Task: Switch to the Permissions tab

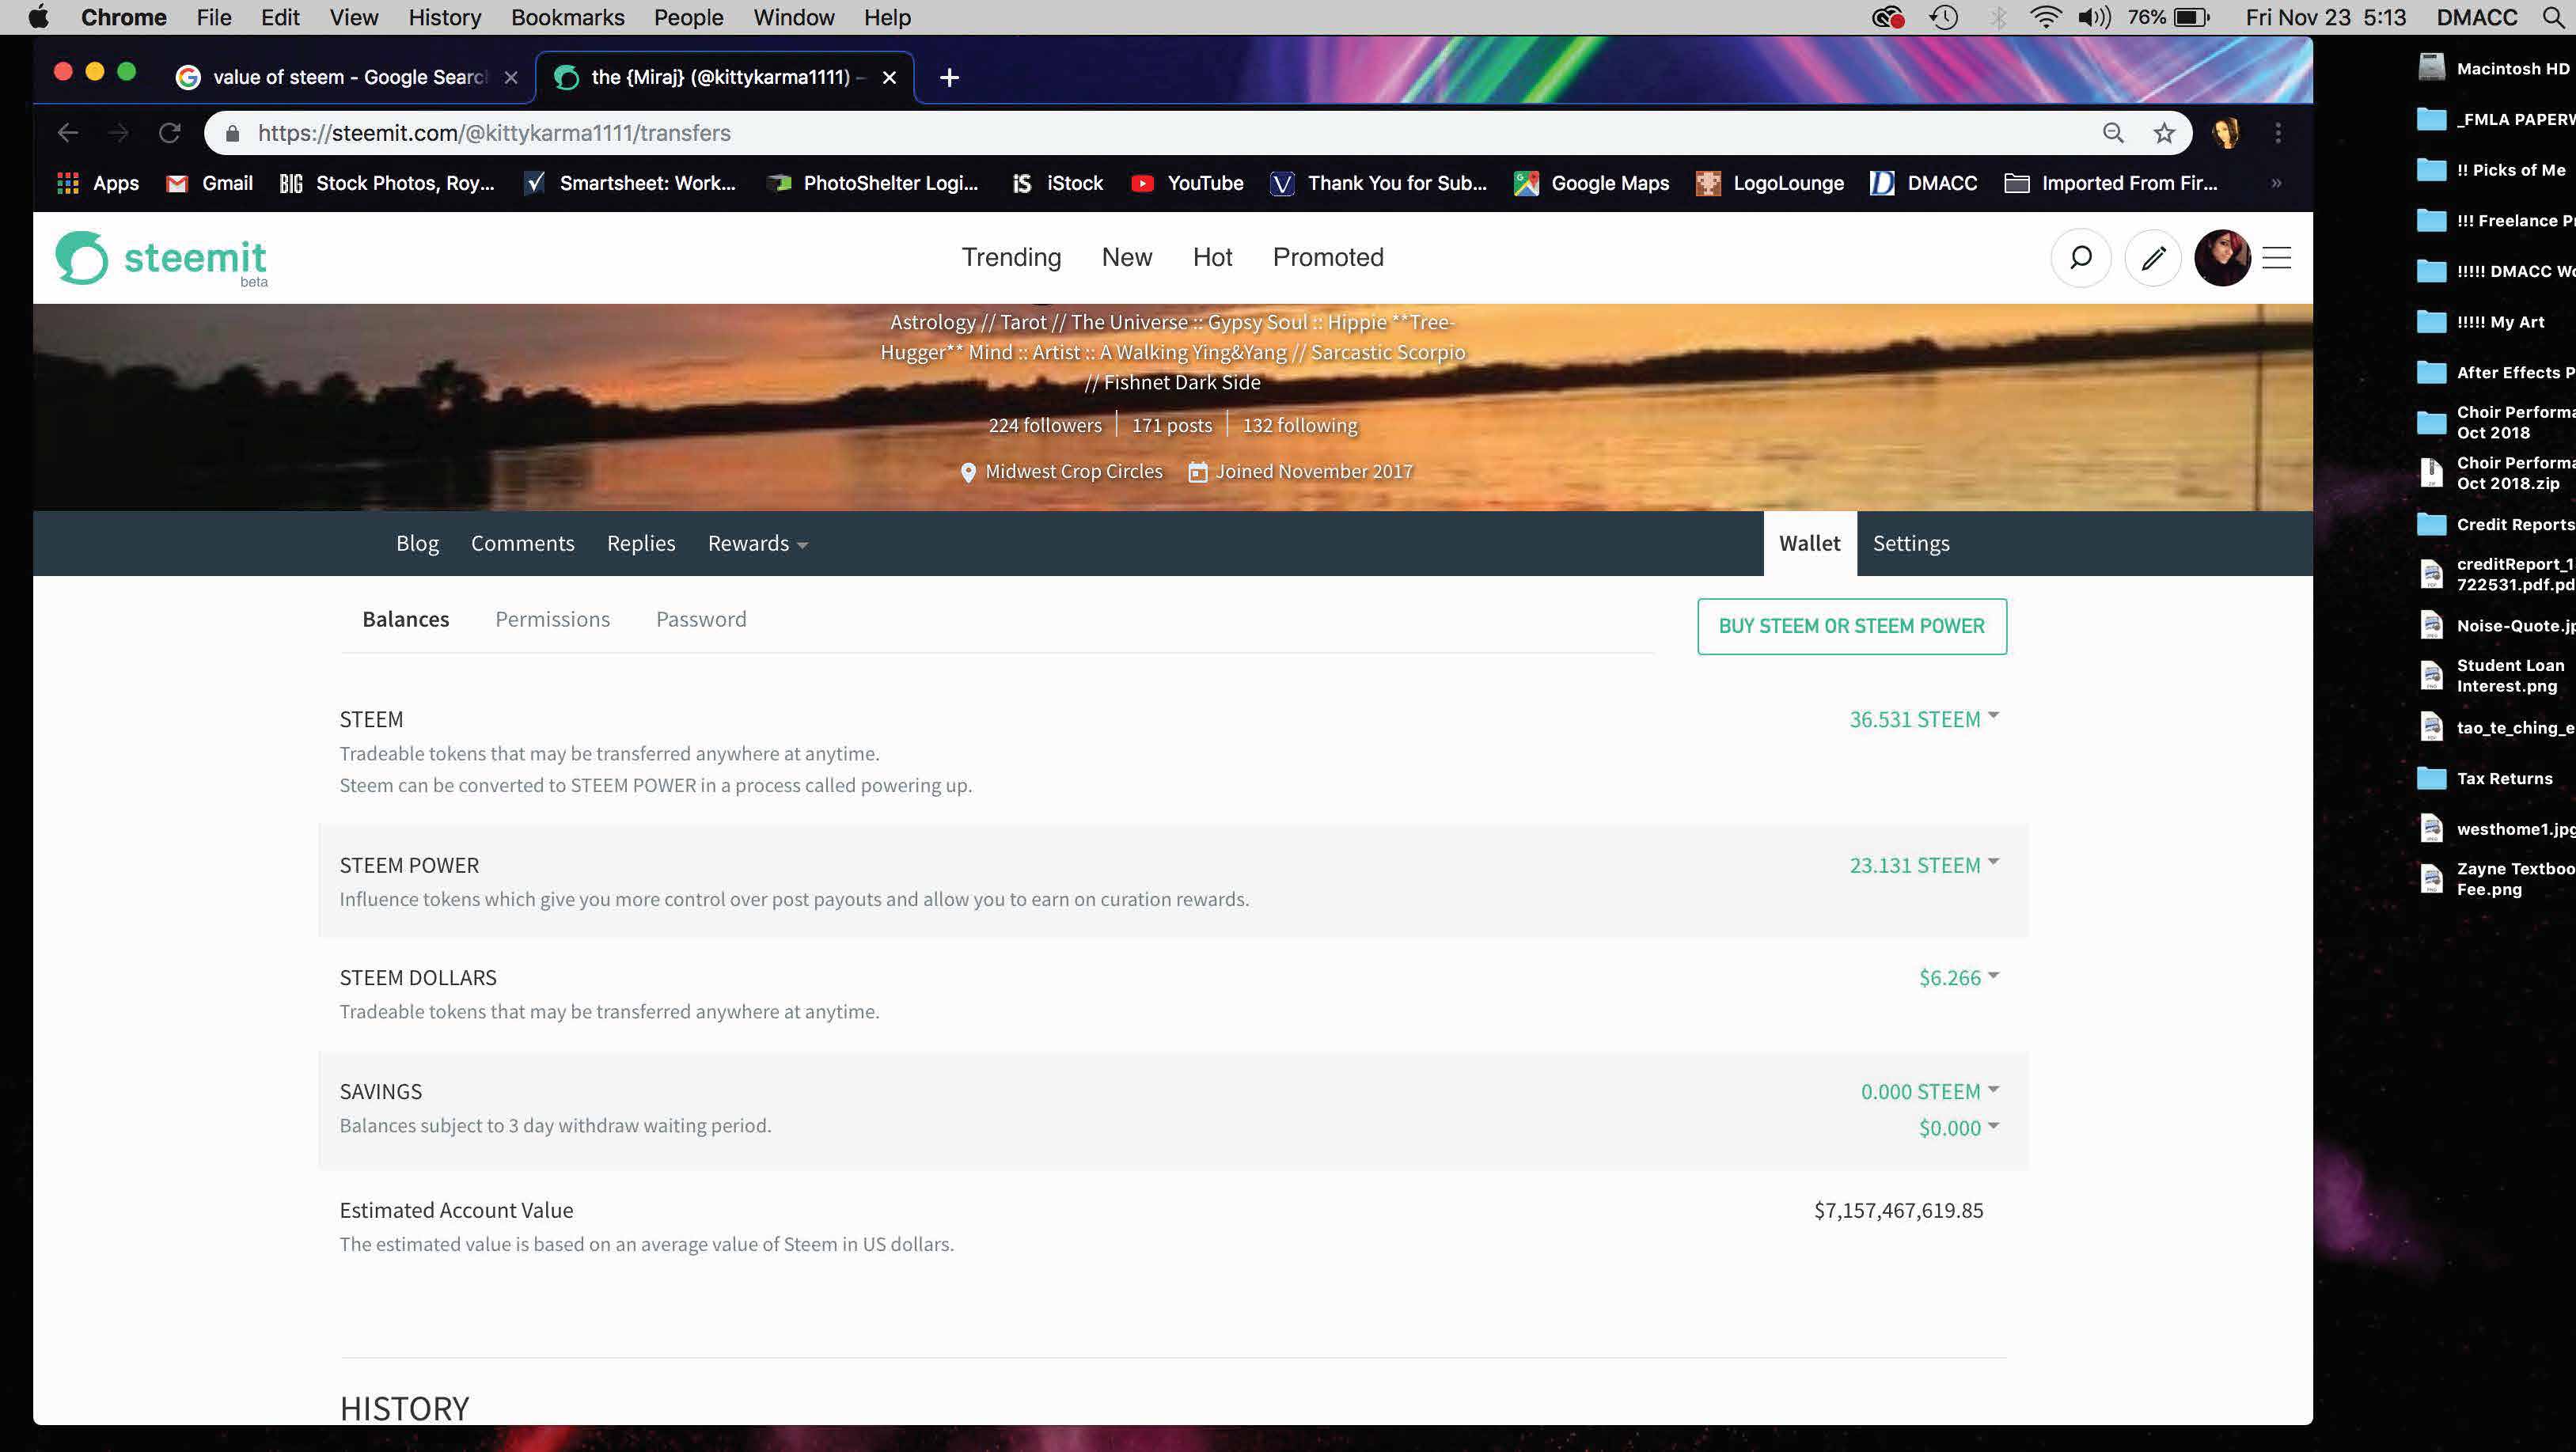Action: (x=552, y=618)
